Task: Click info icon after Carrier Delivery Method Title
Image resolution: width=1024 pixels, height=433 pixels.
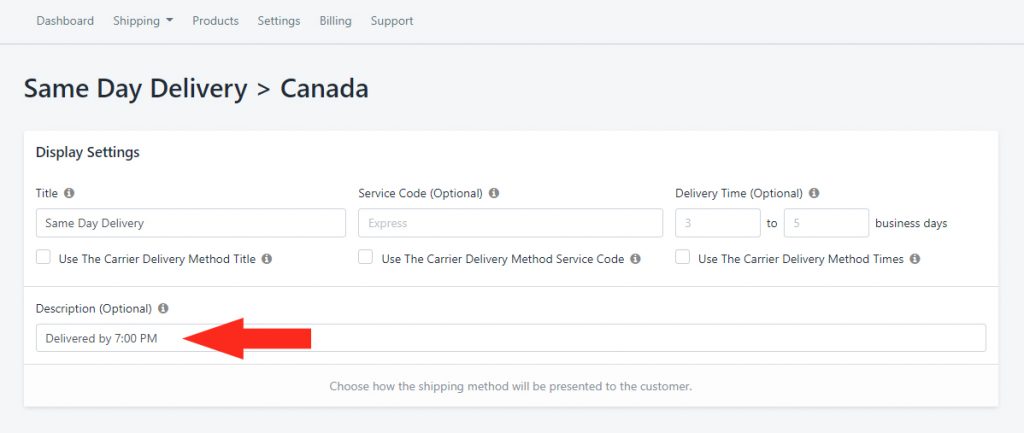Action: point(266,259)
